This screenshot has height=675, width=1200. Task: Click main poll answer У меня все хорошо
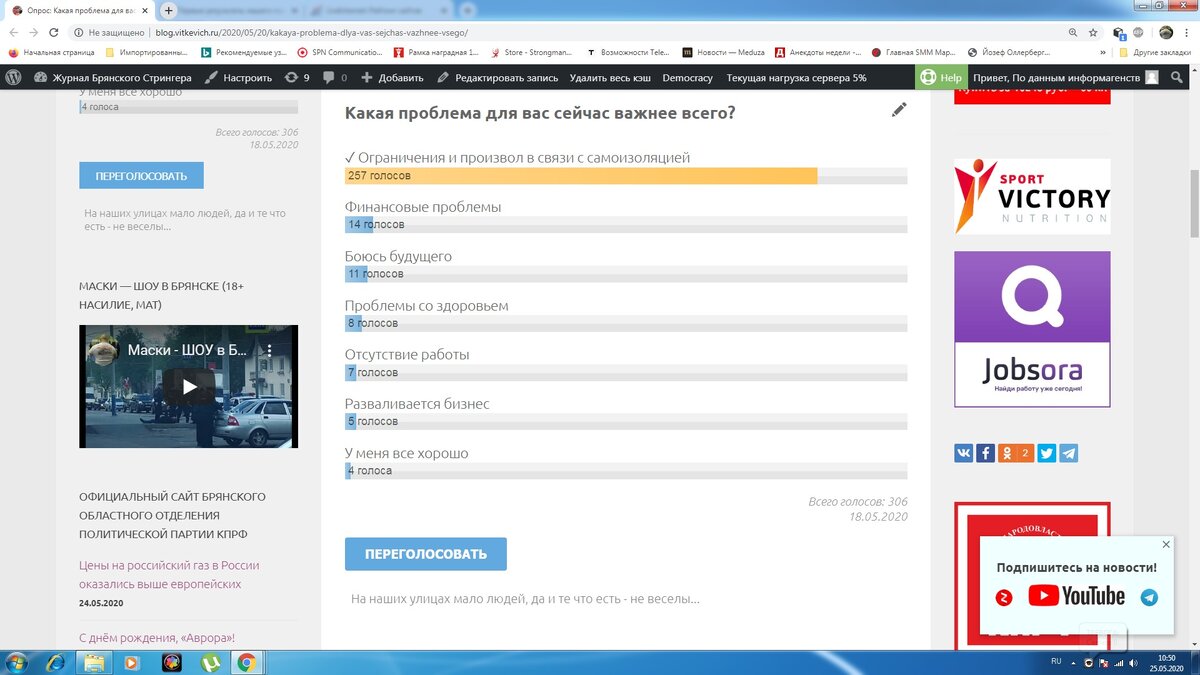coord(406,453)
